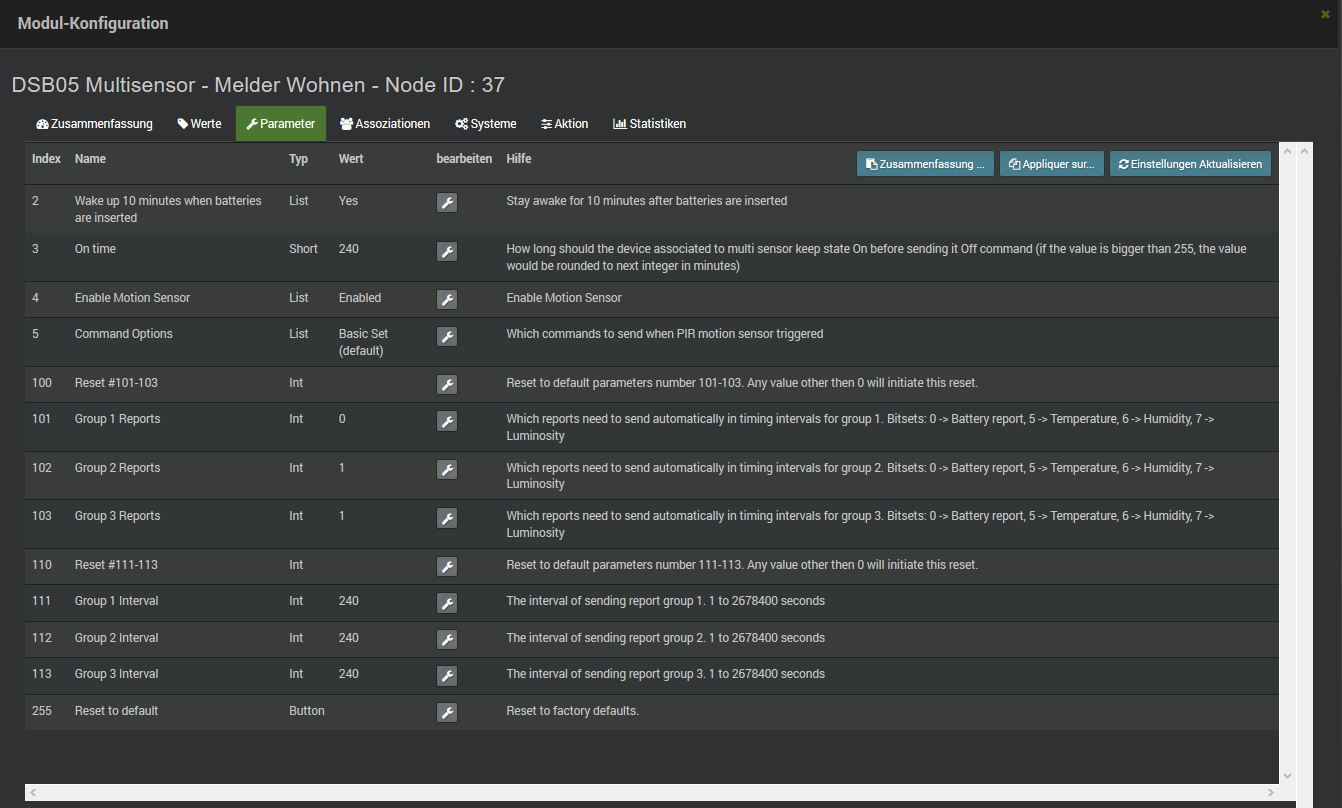Click 'Command Options' name cell

124,334
